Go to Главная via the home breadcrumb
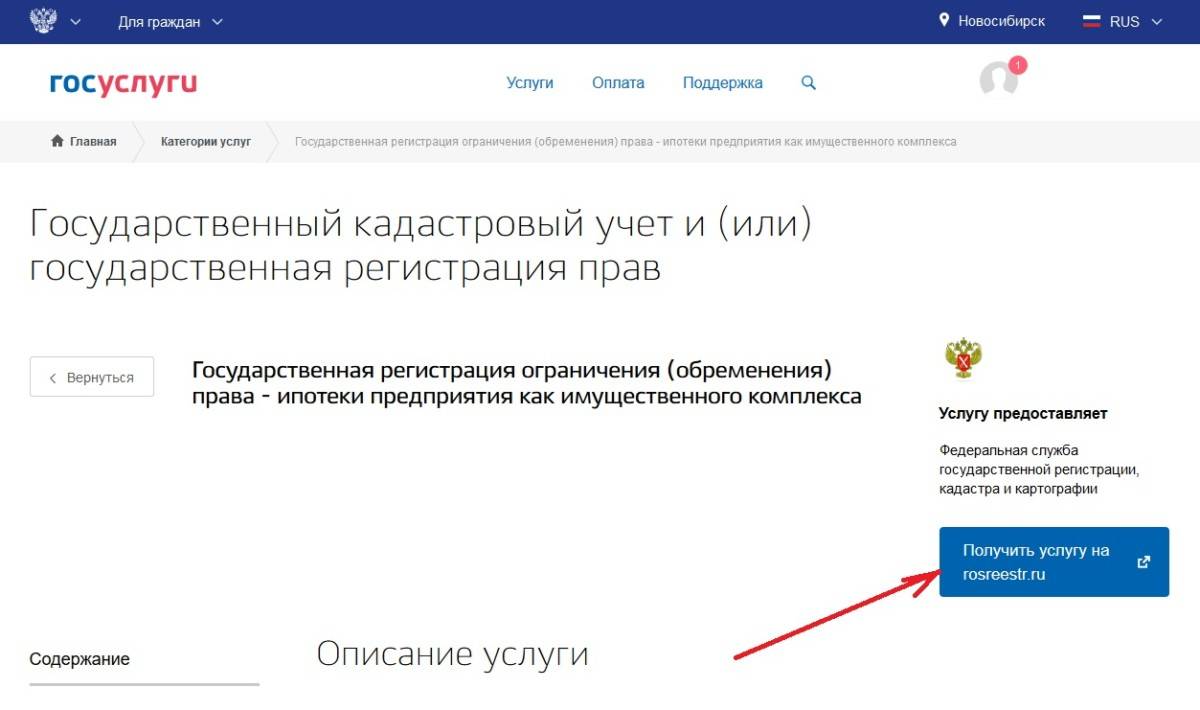The image size is (1200, 710). click(x=84, y=142)
